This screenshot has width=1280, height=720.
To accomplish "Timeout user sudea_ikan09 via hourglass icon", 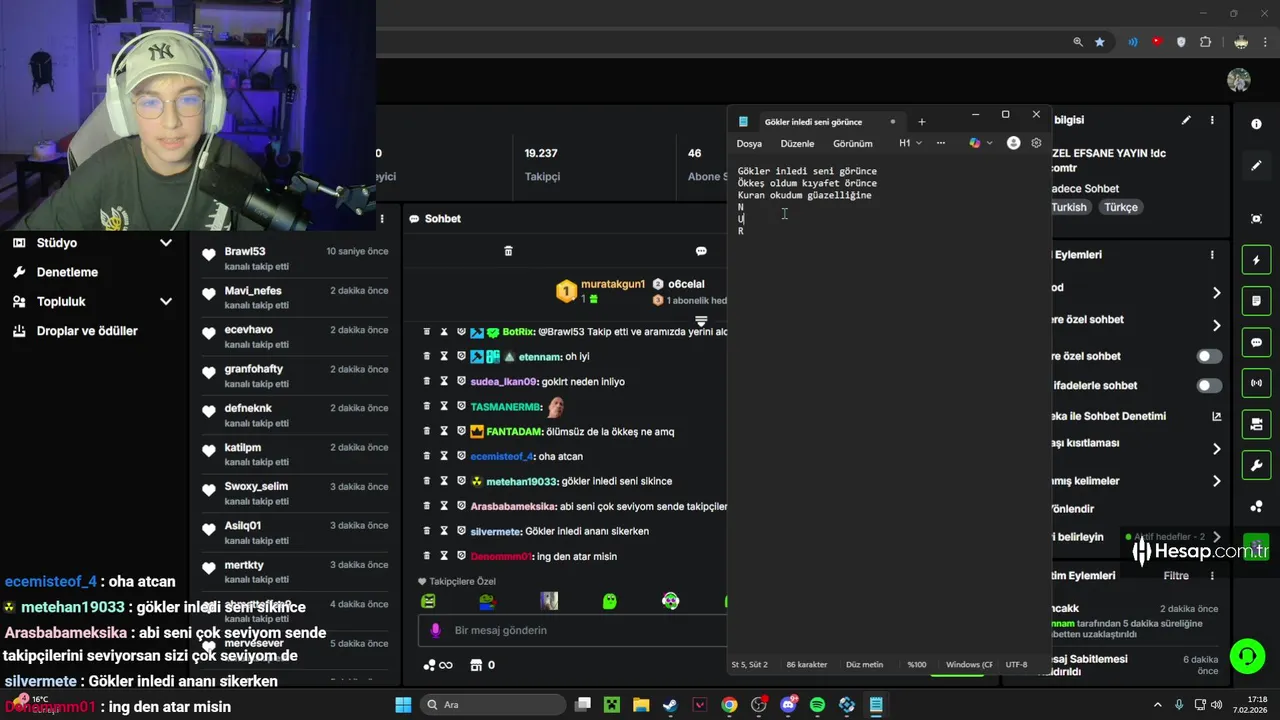I will (x=444, y=381).
